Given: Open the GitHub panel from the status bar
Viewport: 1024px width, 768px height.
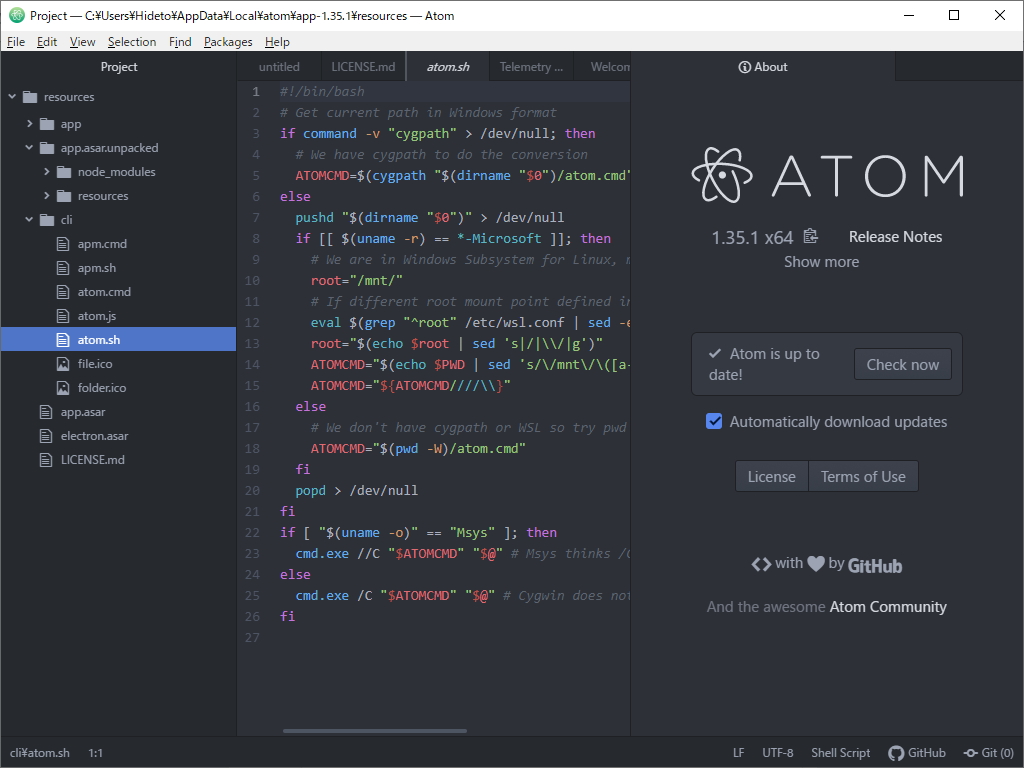Looking at the screenshot, I should pos(917,752).
